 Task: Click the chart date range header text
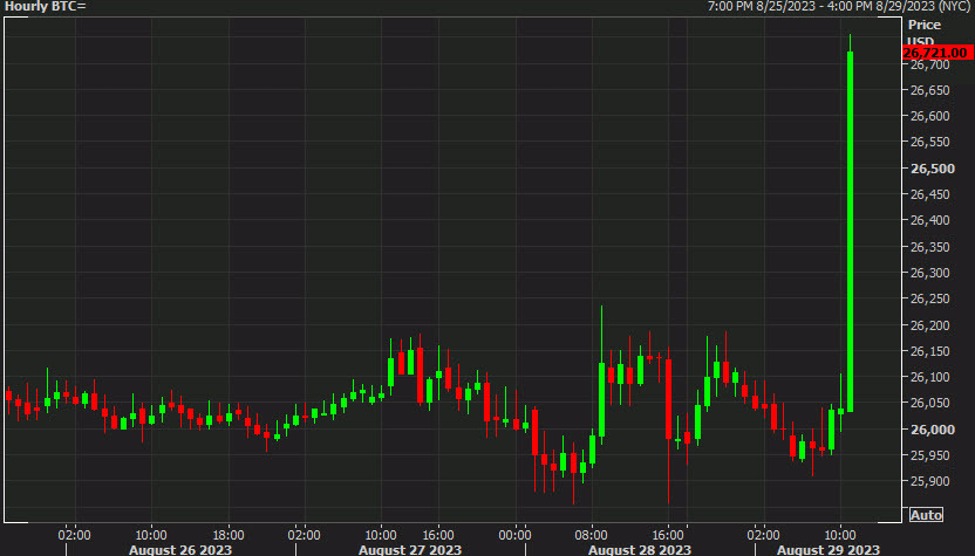839,7
